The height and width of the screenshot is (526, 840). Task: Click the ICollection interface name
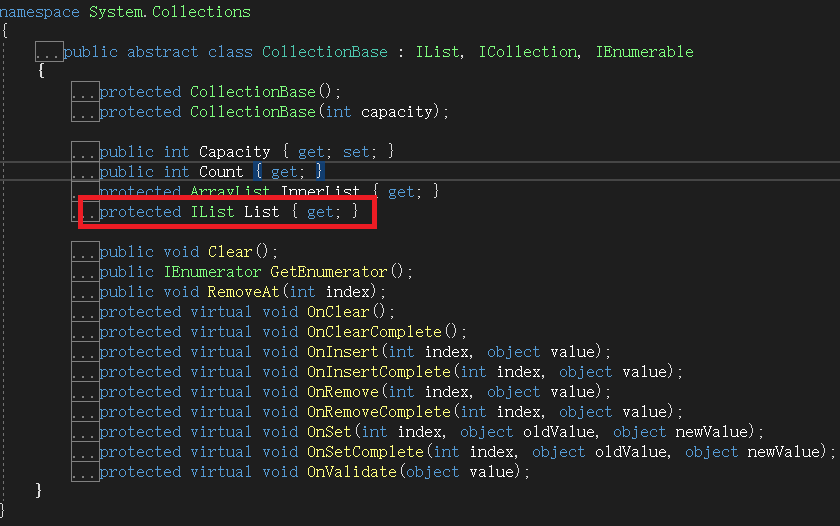[x=527, y=52]
